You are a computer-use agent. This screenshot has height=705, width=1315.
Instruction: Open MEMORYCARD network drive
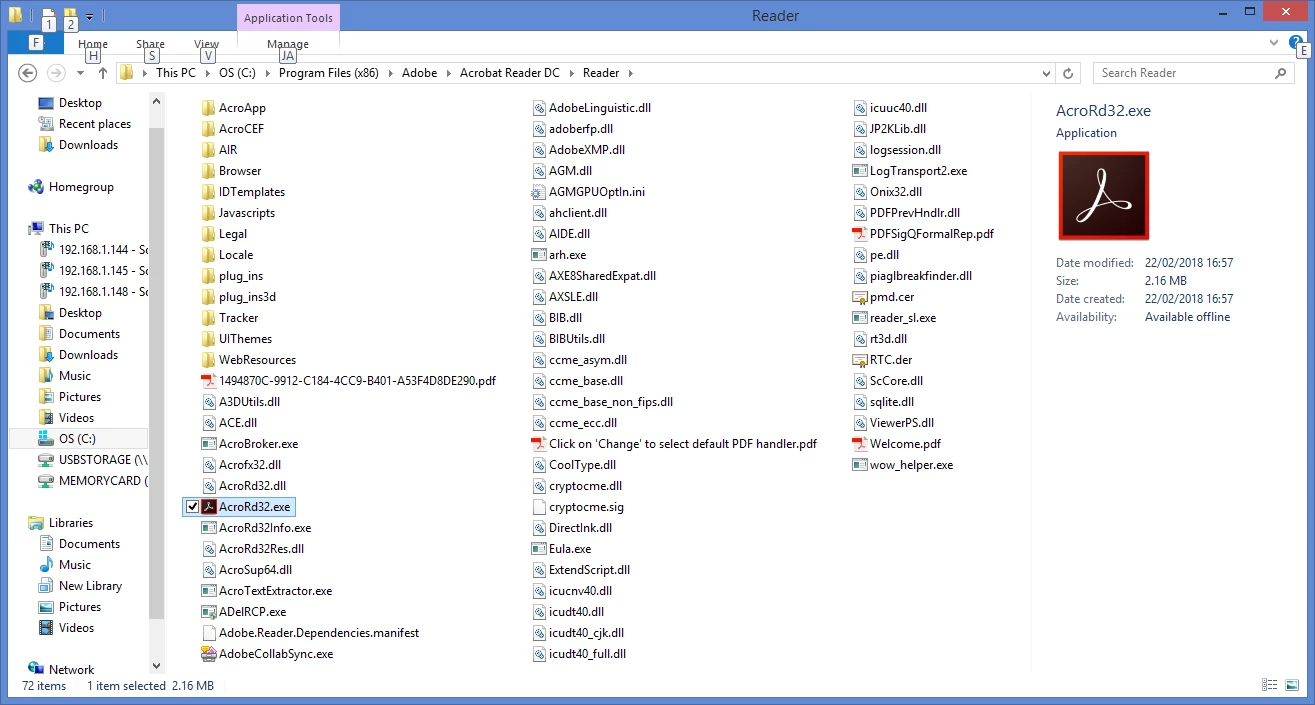click(x=92, y=481)
